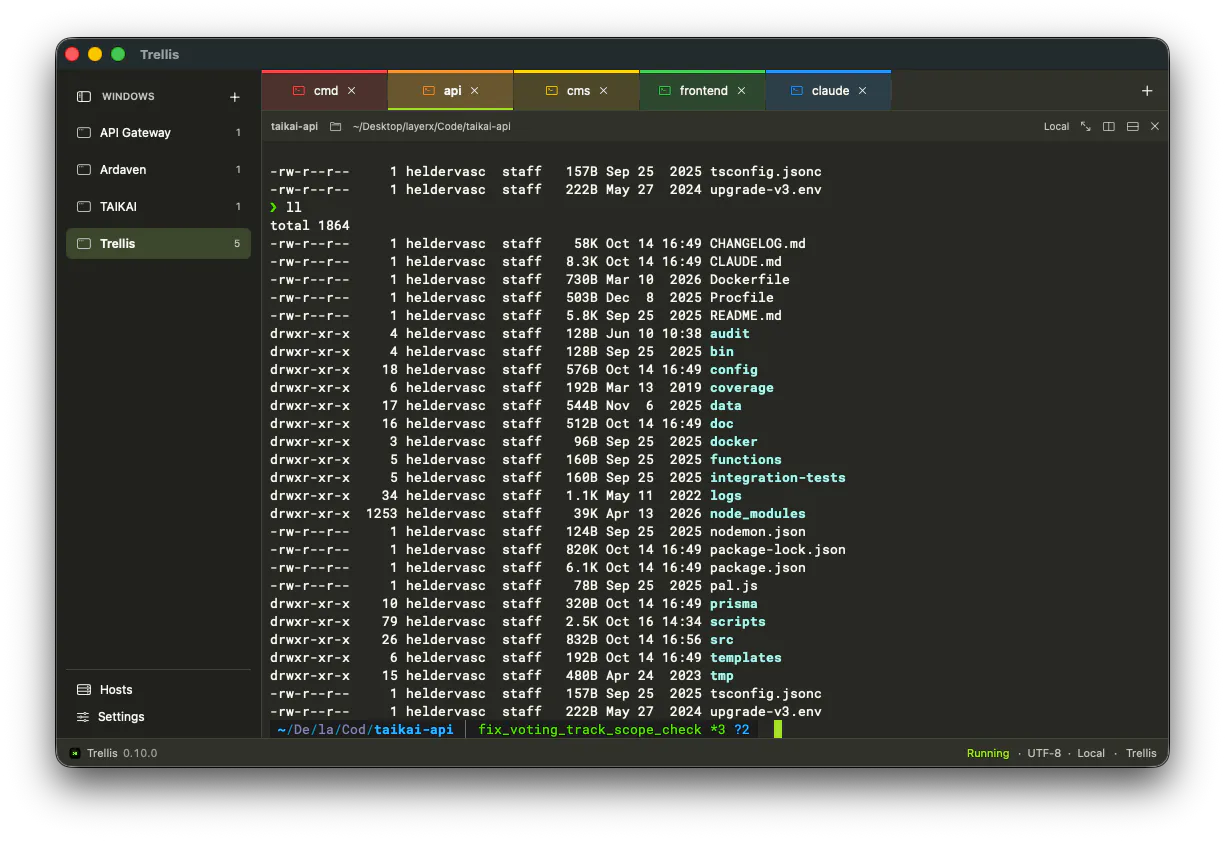Click the node_modules directory name
The height and width of the screenshot is (841, 1225).
pos(758,514)
